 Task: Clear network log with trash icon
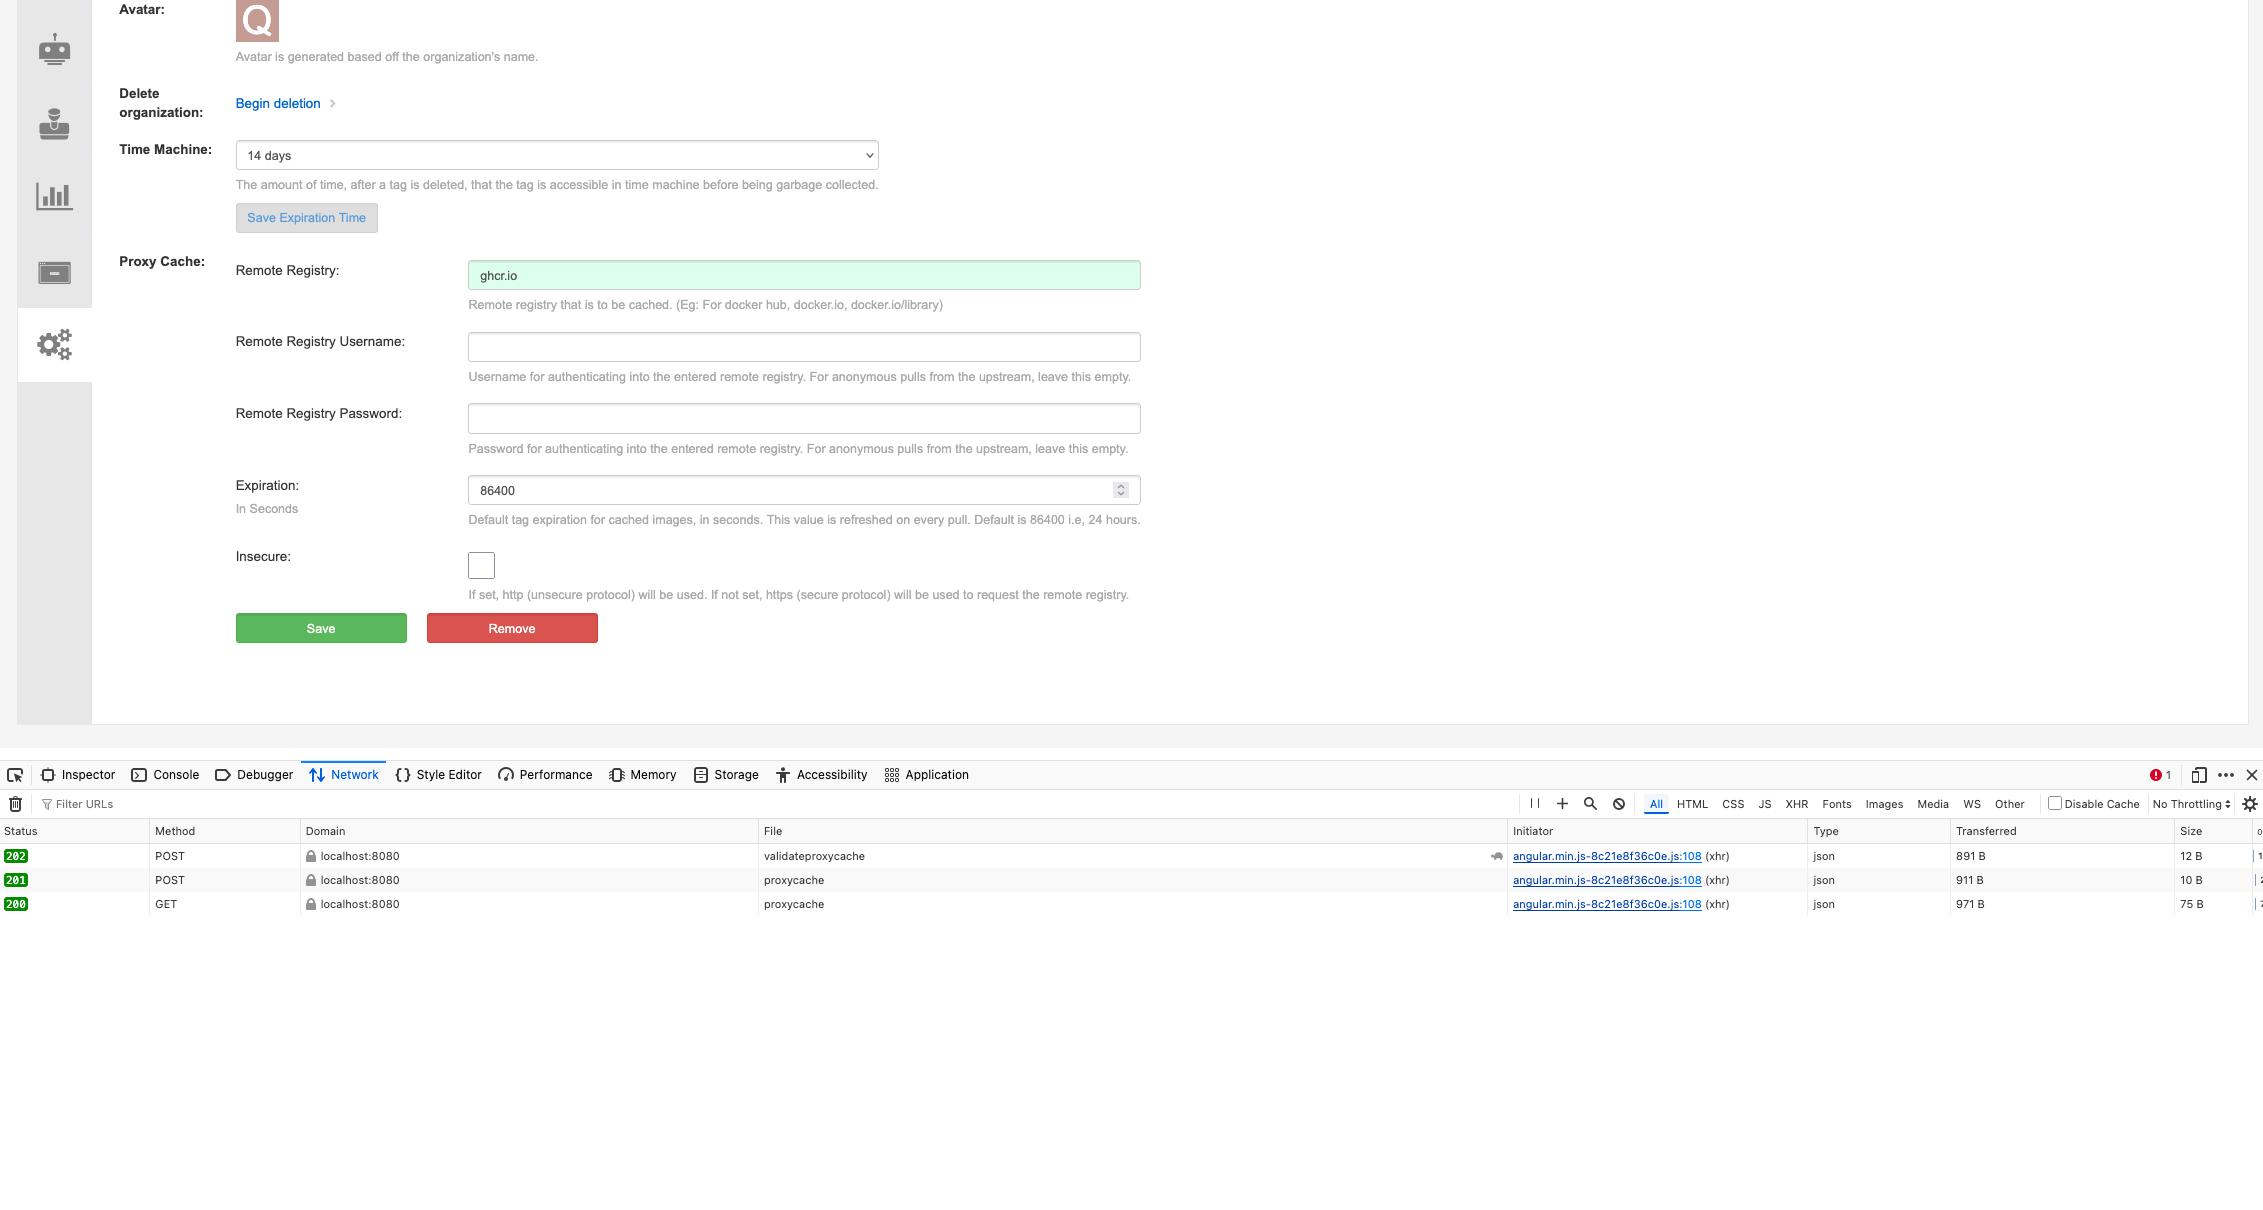tap(15, 804)
